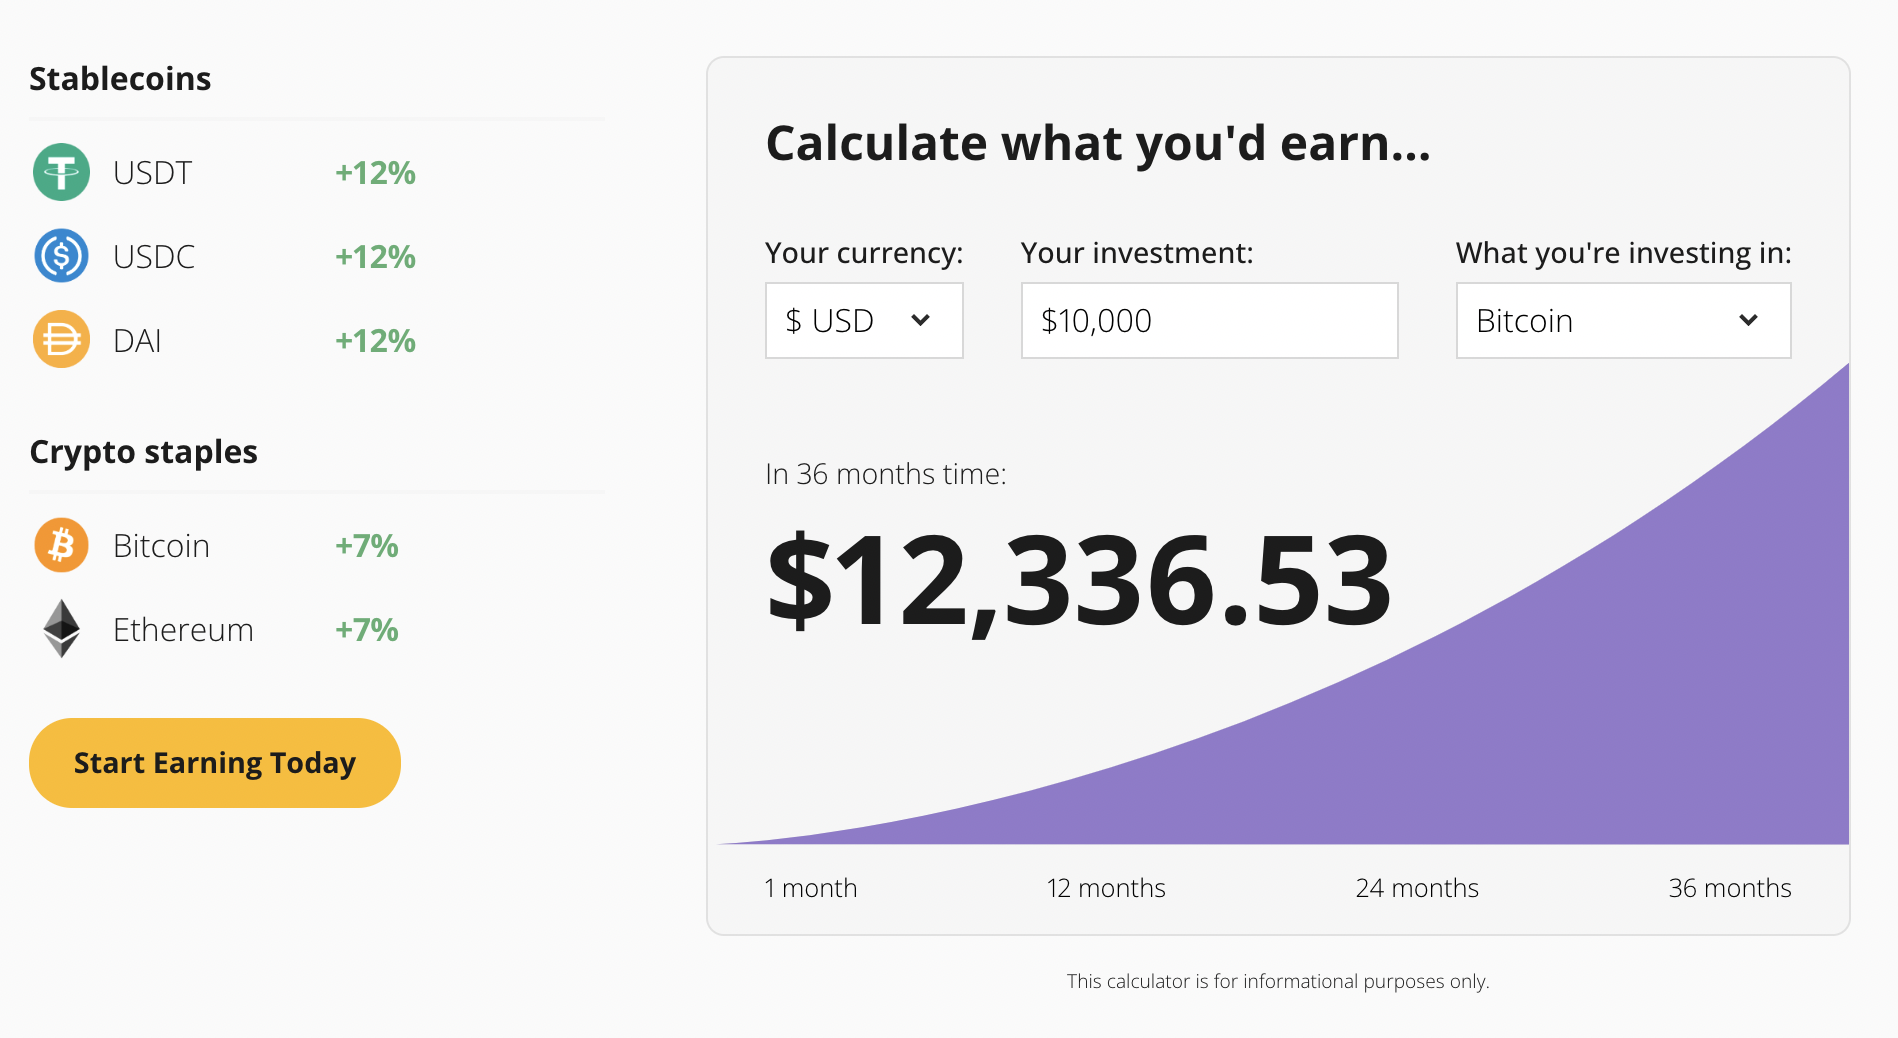The height and width of the screenshot is (1038, 1898).
Task: Click the Stablecoins section heading
Action: coord(121,79)
